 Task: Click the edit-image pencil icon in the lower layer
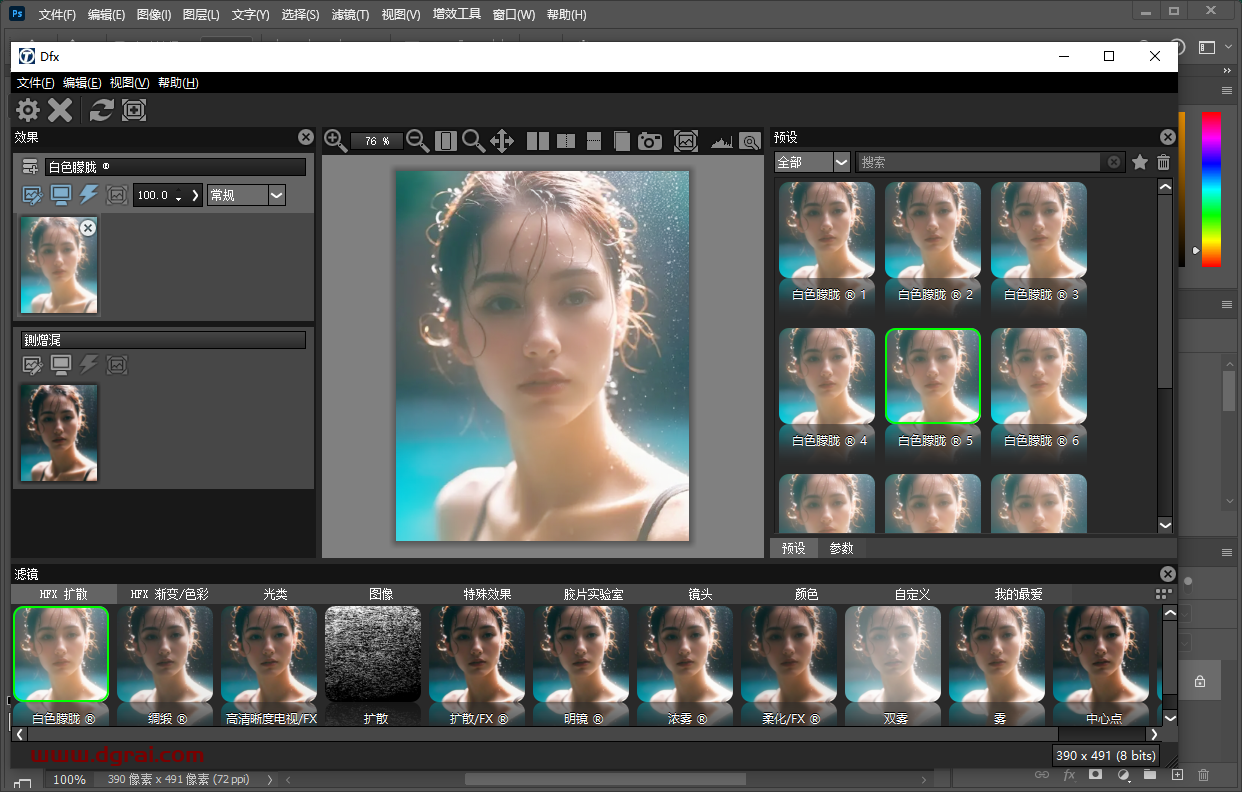point(33,365)
